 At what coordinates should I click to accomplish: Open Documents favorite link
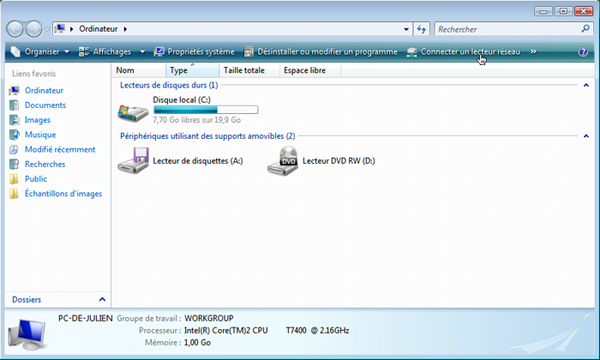click(45, 105)
